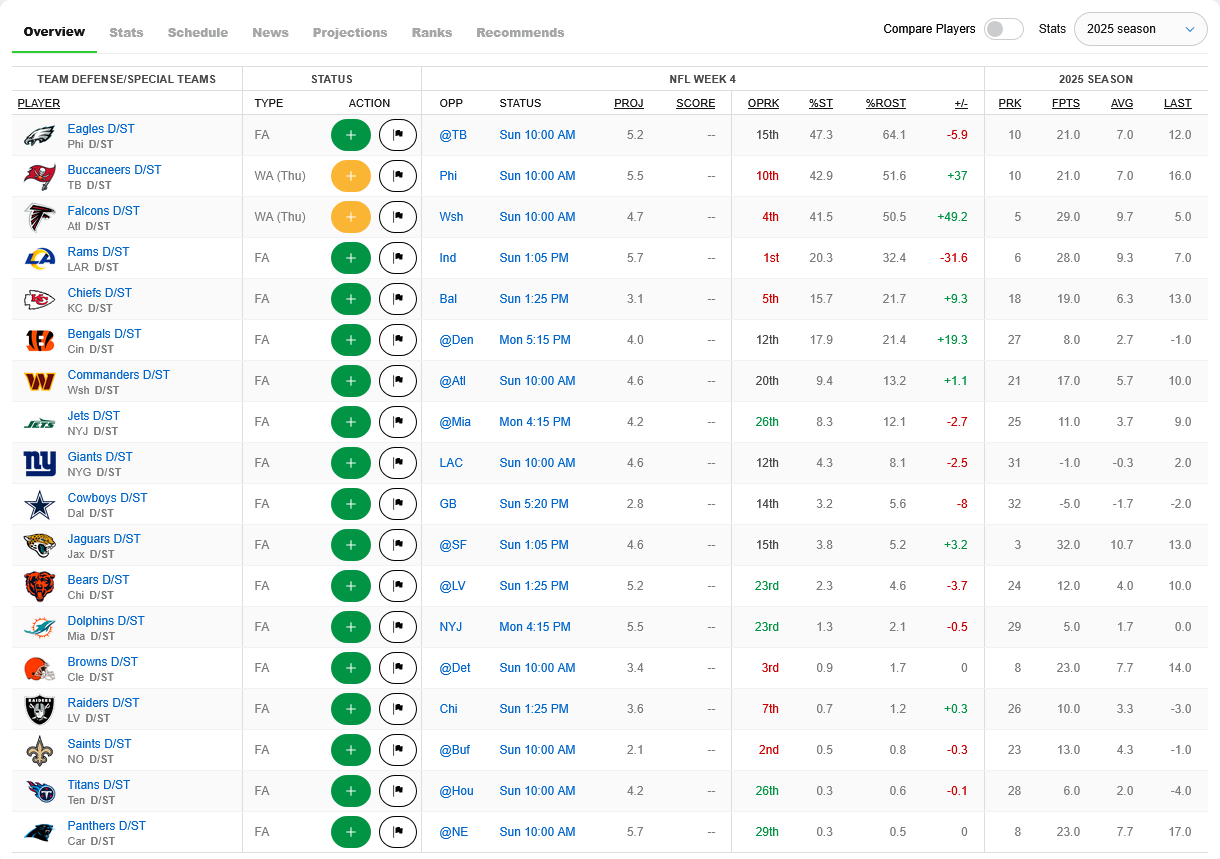This screenshot has height=859, width=1220.
Task: Flag Raiders D/ST to watch list
Action: pyautogui.click(x=398, y=709)
